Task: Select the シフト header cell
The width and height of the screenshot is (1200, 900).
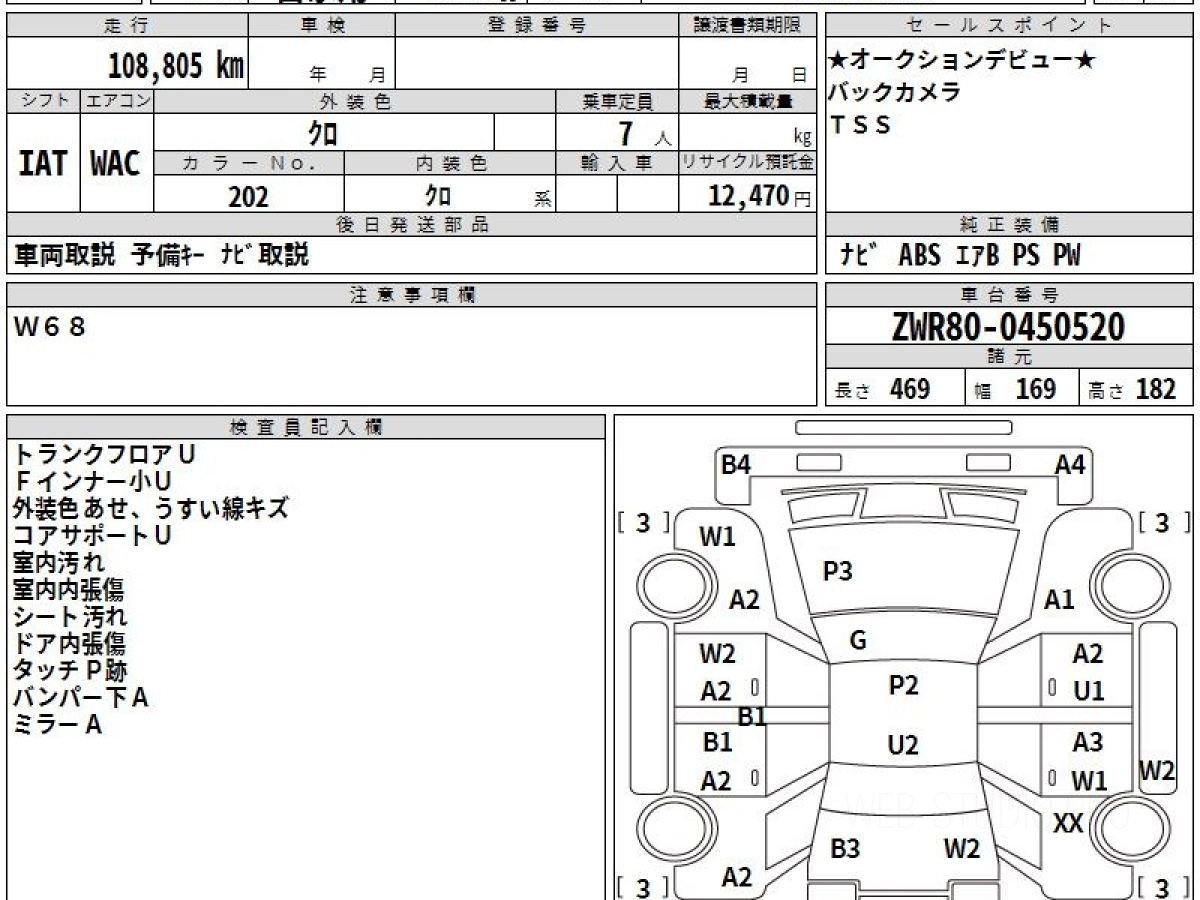Action: coord(44,101)
